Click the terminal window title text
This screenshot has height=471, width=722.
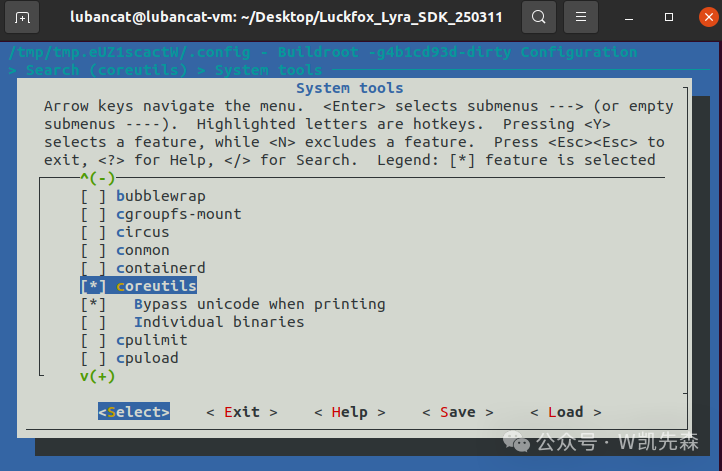pos(290,18)
